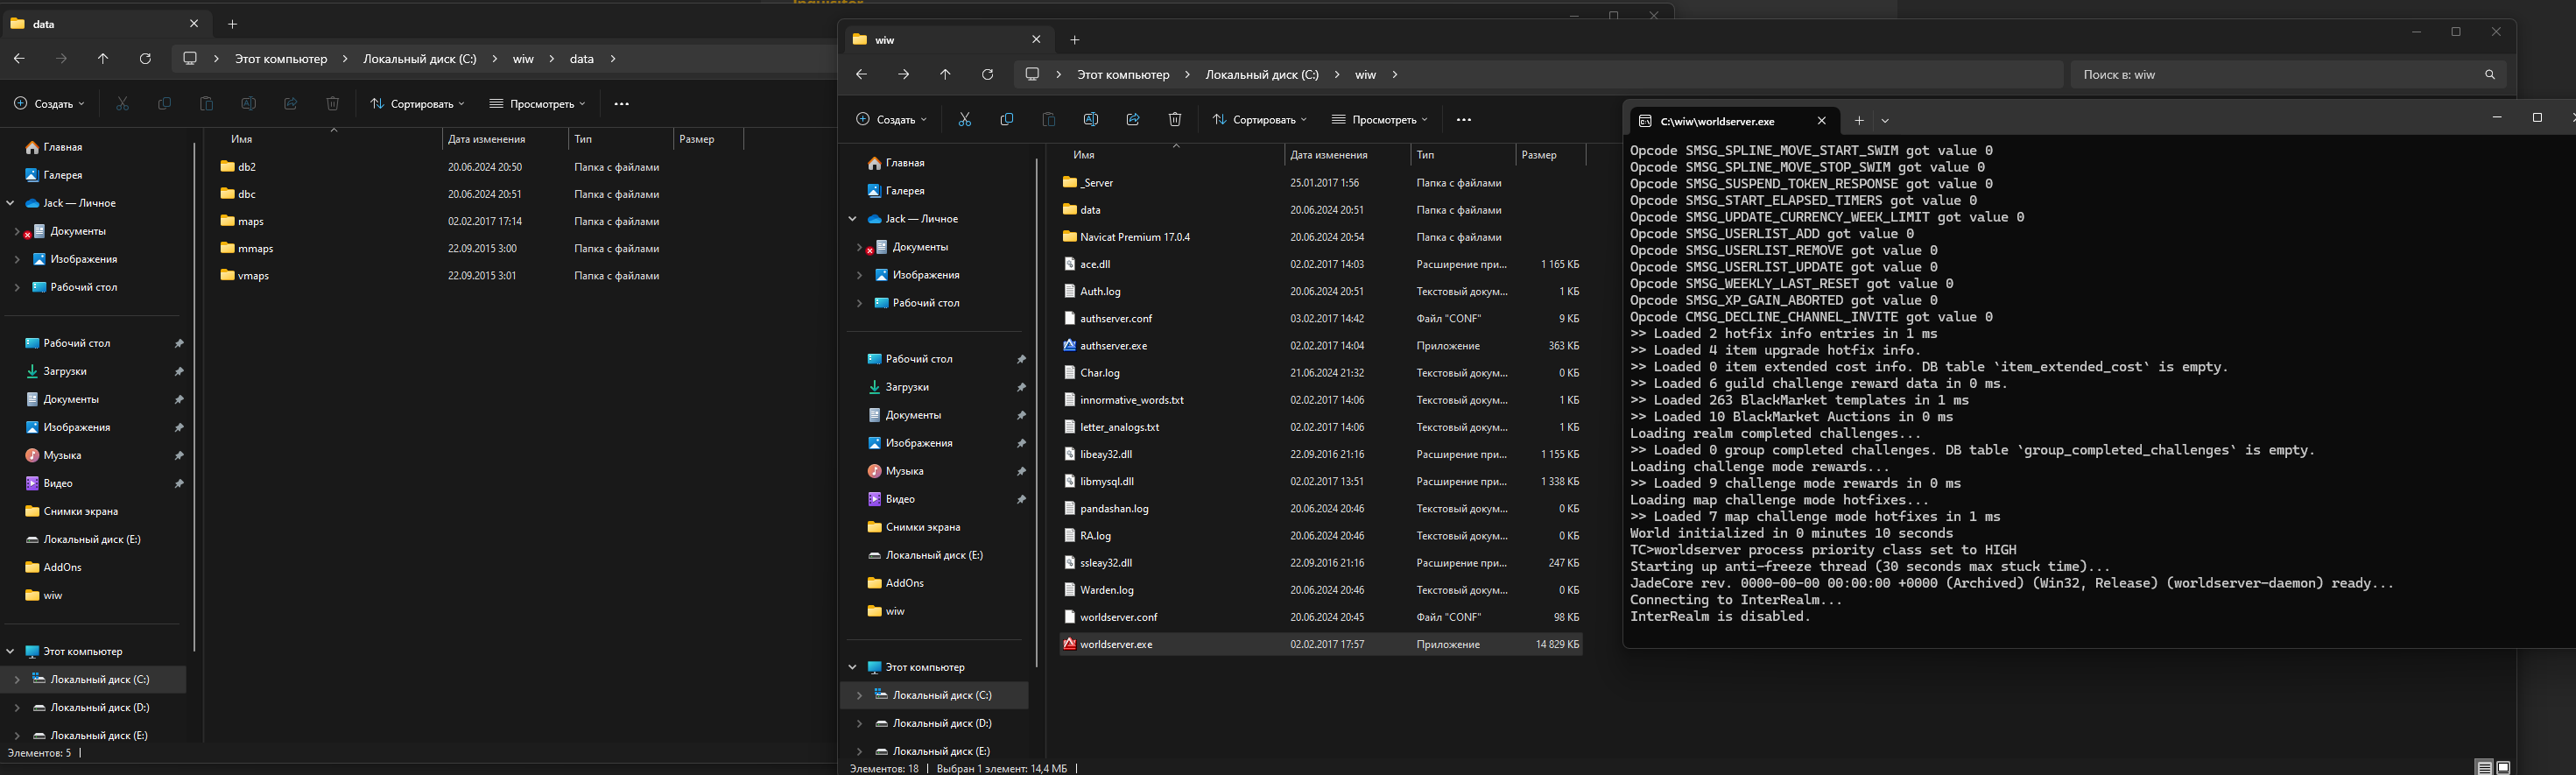
Task: Open Создать dropdown in data window
Action: (49, 104)
